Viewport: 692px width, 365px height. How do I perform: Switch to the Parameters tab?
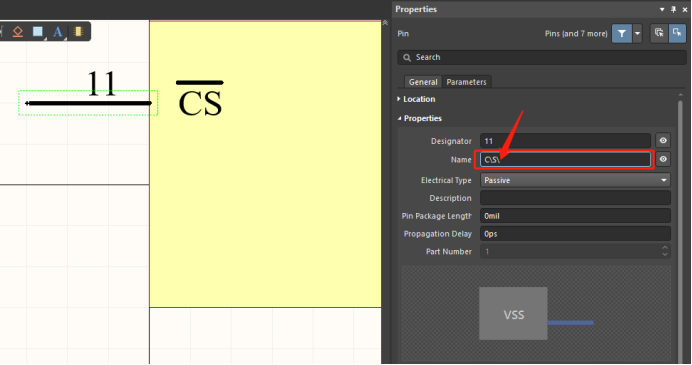pyautogui.click(x=466, y=82)
